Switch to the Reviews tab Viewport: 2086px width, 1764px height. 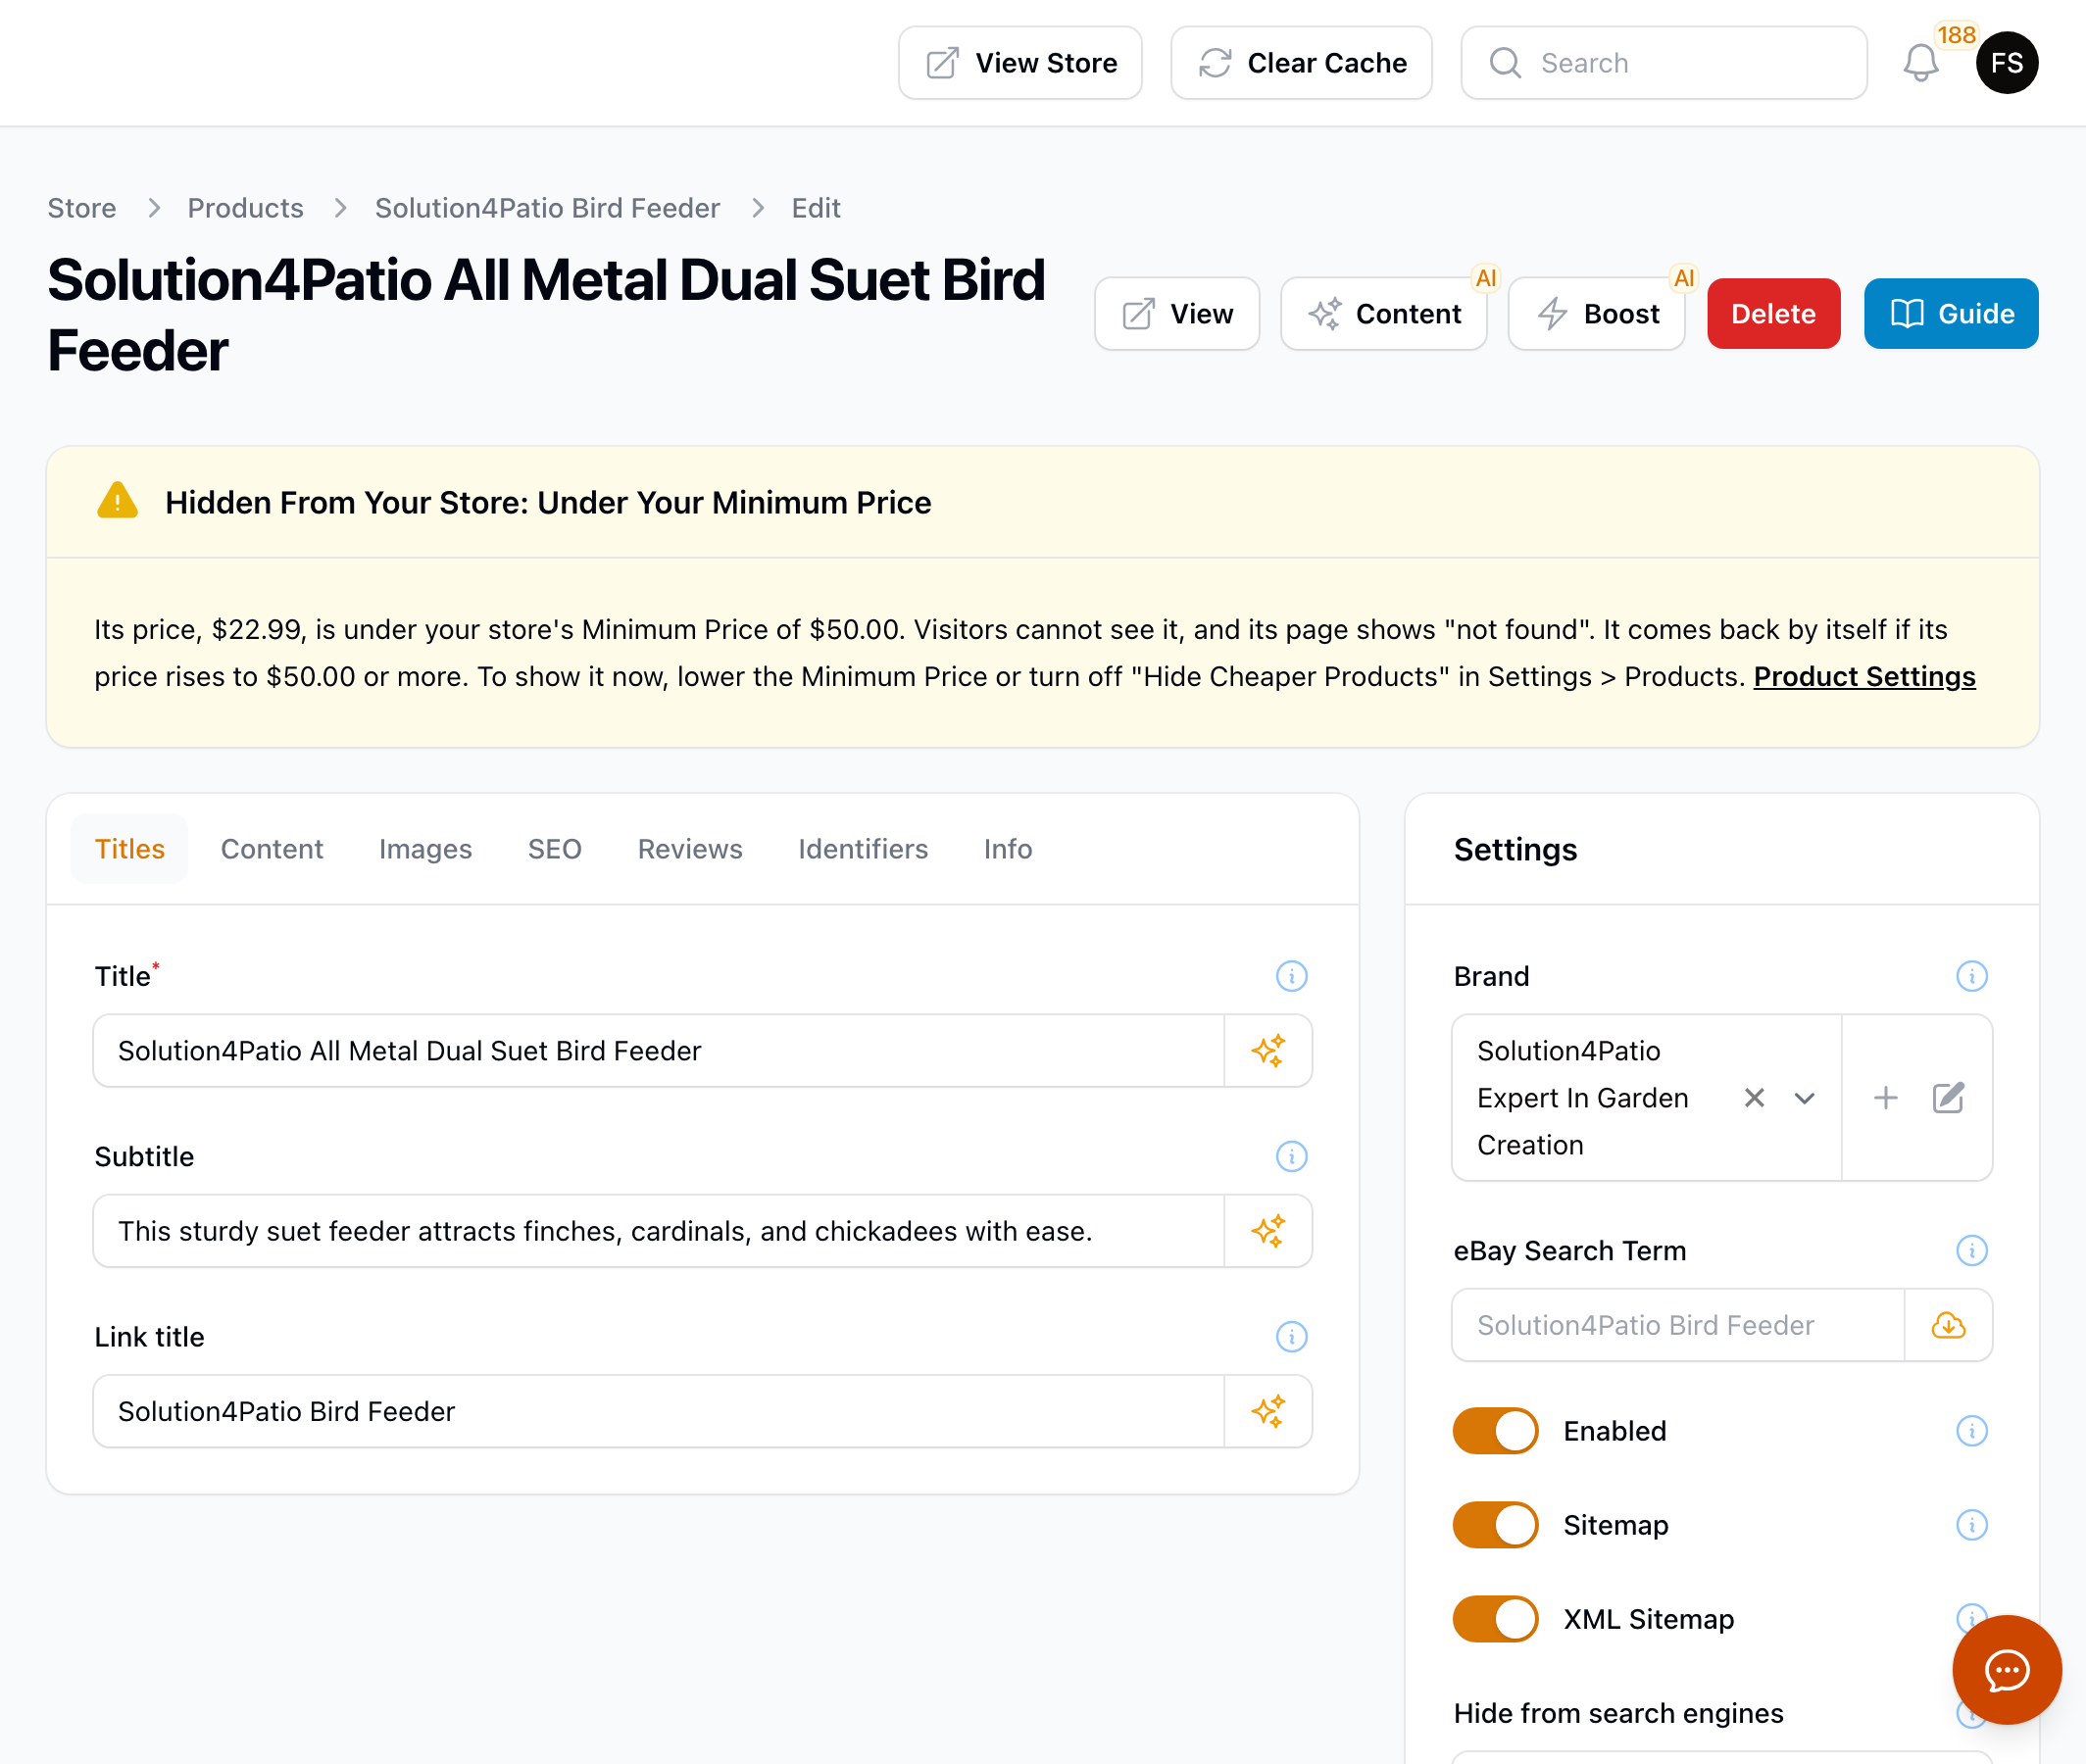(x=690, y=849)
